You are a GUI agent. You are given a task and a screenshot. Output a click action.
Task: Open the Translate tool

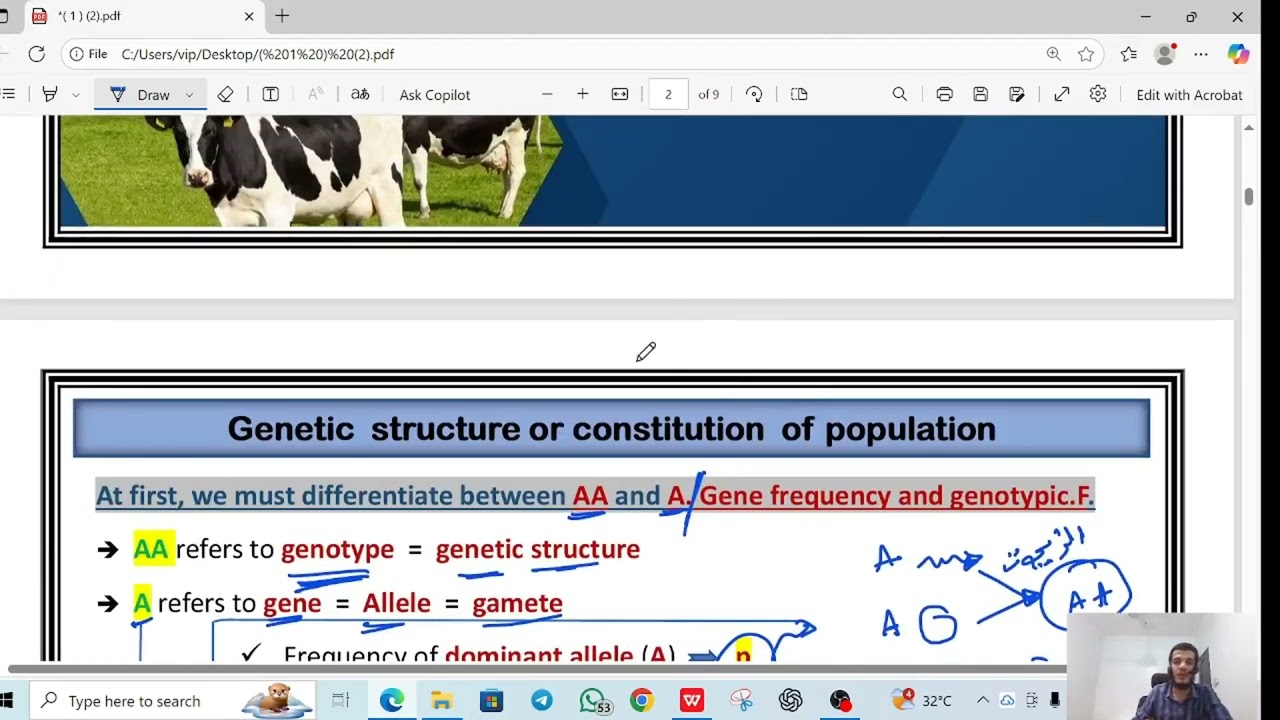[360, 94]
